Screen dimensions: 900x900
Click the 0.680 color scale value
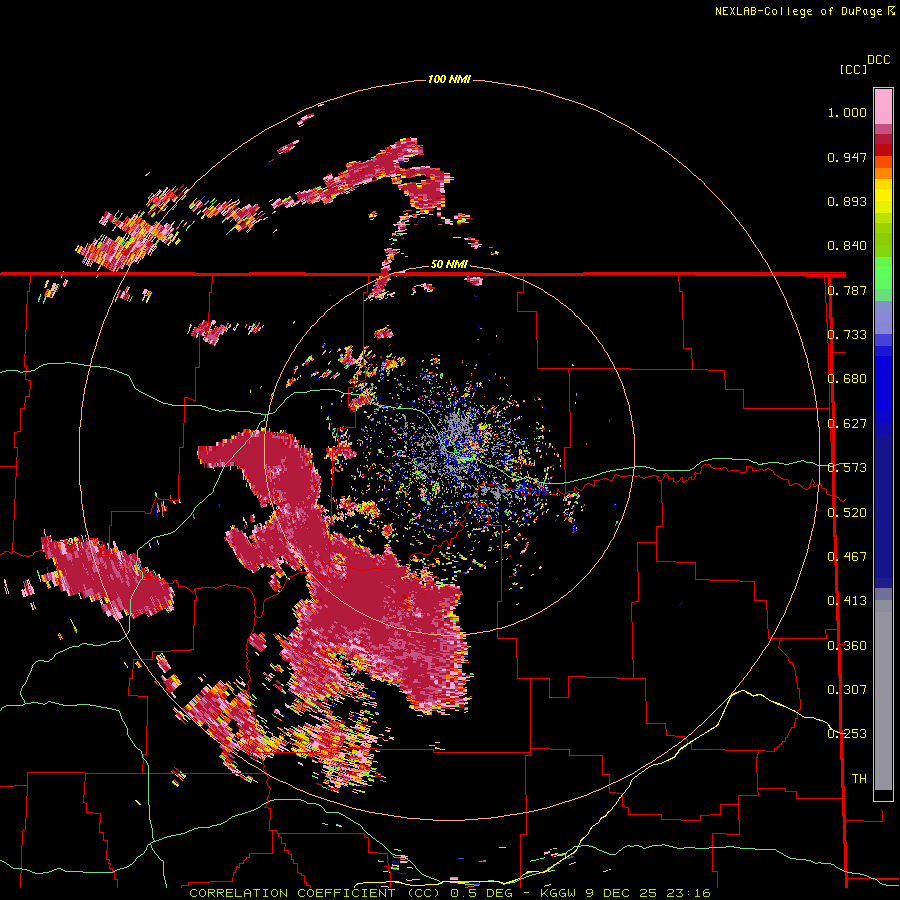[847, 379]
